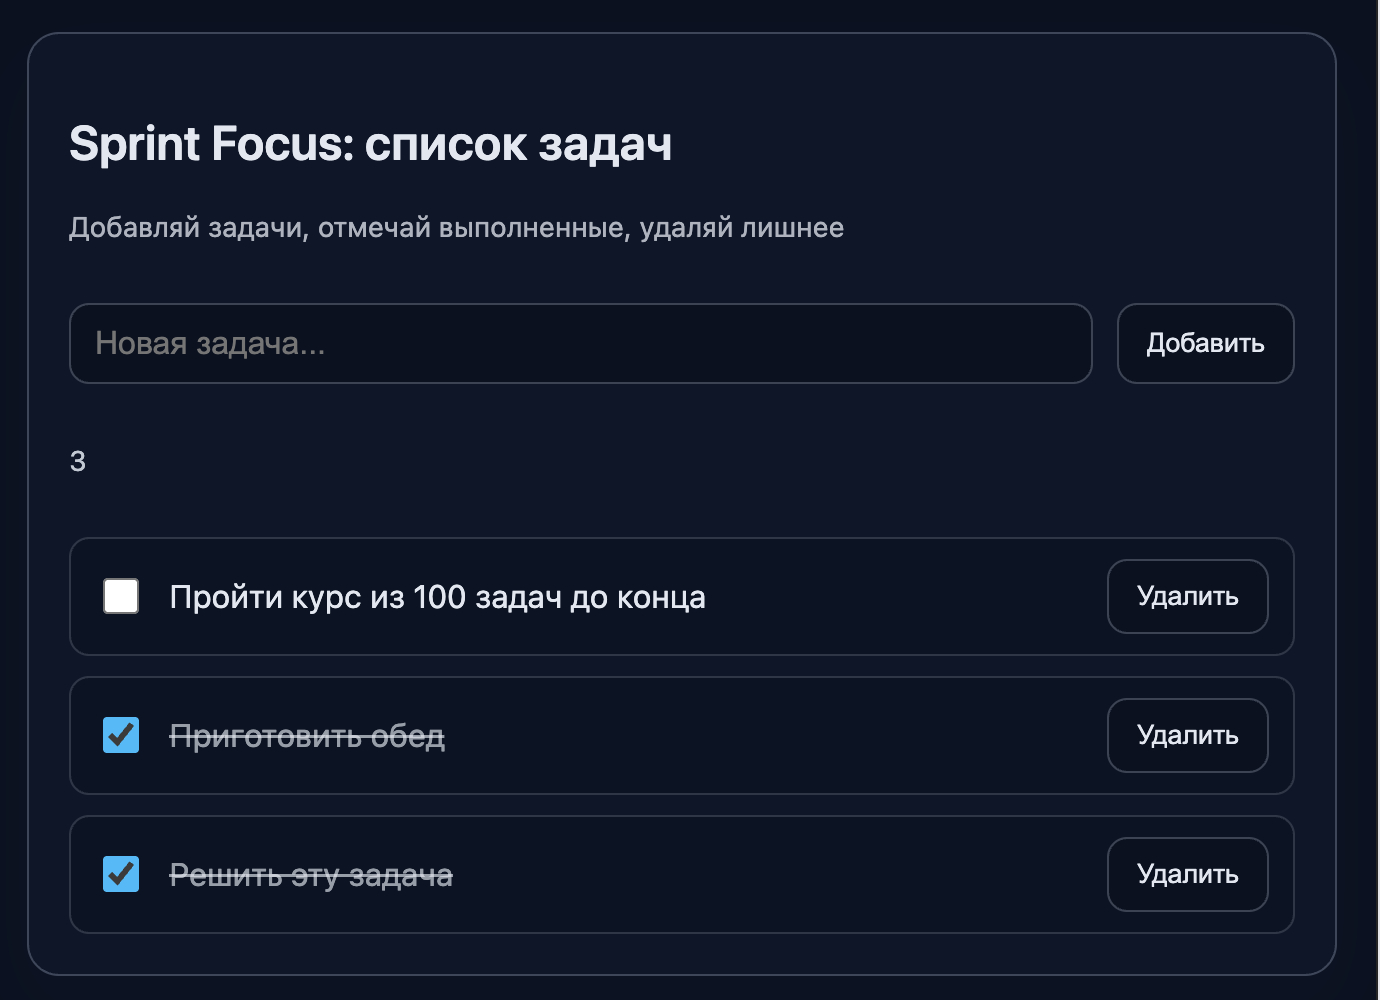
Task: Click the subtitle "Добавляй задачи, отмечай выполненные"
Action: point(455,227)
